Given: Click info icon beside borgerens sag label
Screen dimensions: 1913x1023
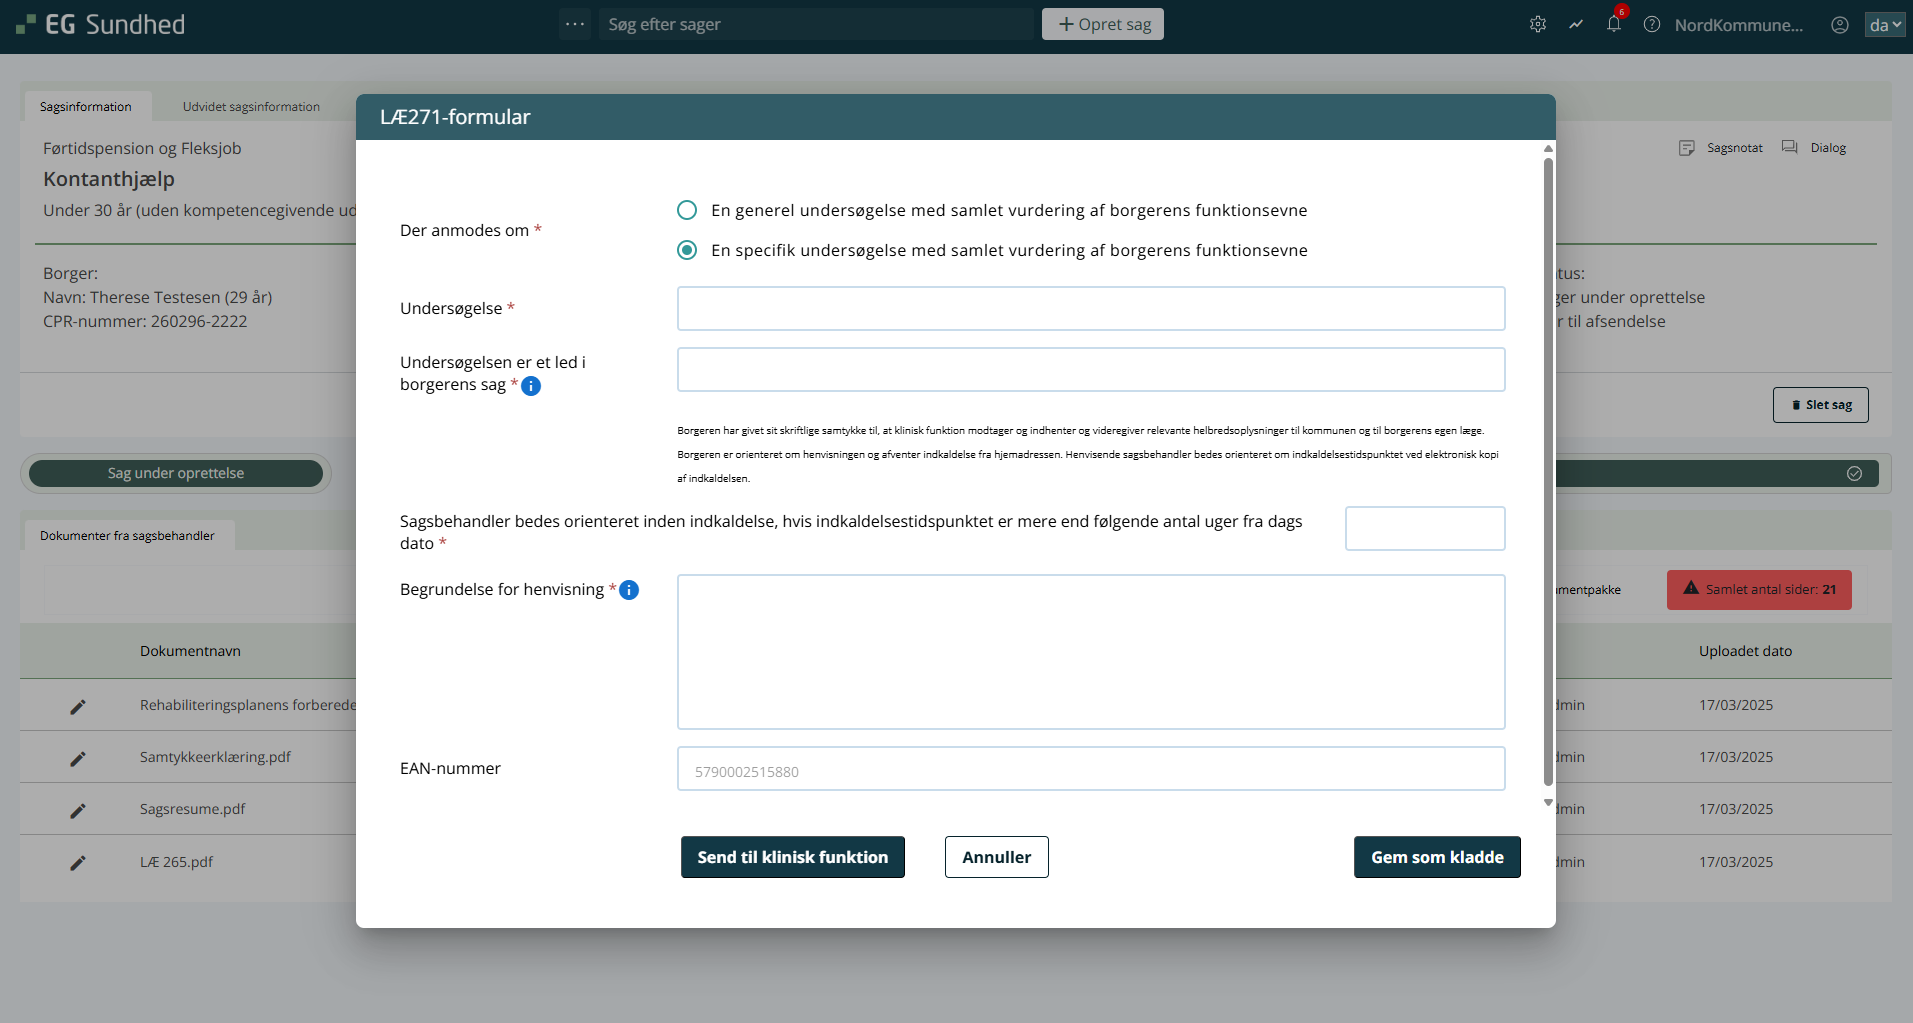Looking at the screenshot, I should 531,386.
